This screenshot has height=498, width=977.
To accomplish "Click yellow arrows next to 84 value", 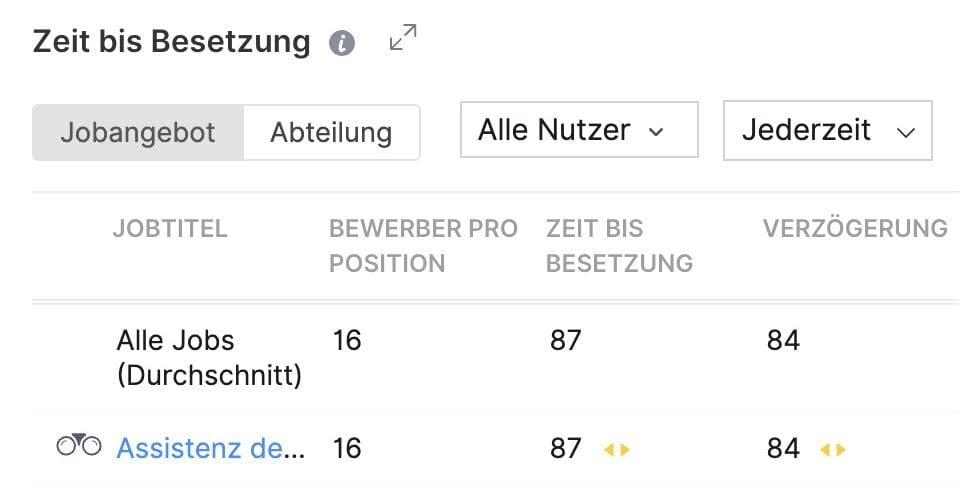I will coord(832,449).
